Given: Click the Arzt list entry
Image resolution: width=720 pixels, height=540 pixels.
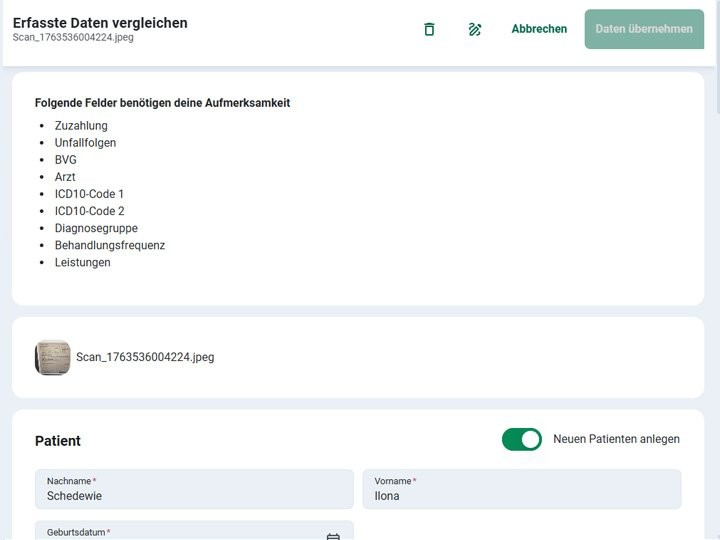Looking at the screenshot, I should point(65,177).
